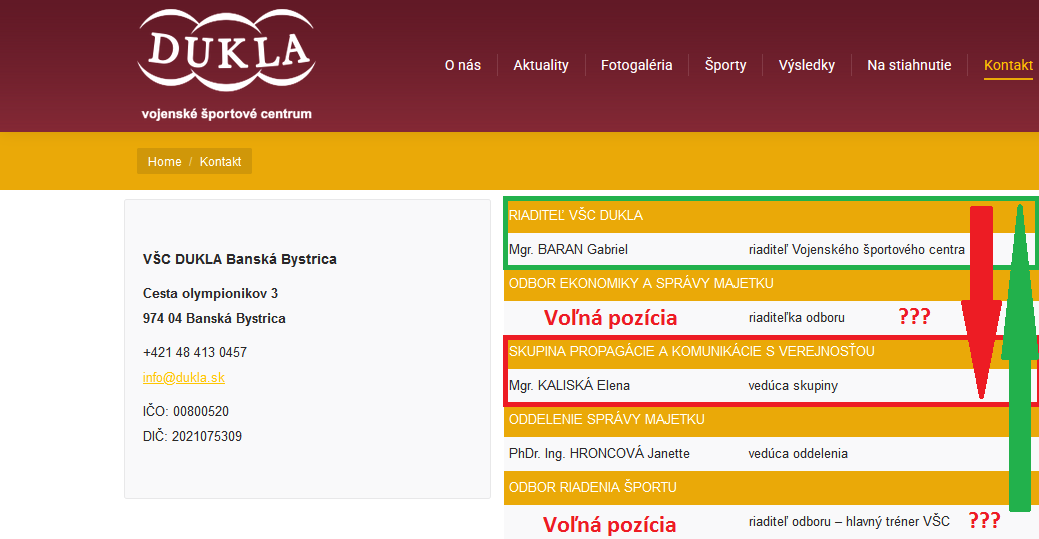Viewport: 1039px width, 539px height.
Task: Go to the Fotogaléria page
Action: coord(636,65)
